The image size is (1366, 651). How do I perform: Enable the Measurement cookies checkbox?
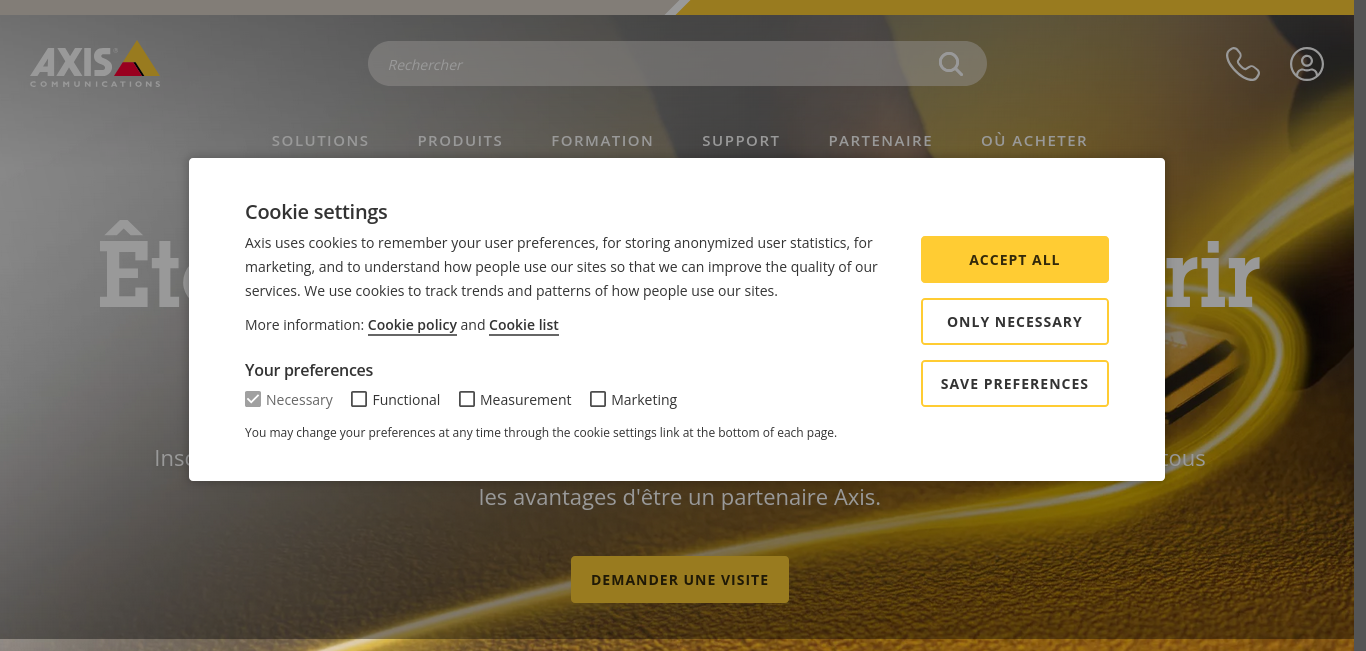click(x=467, y=399)
